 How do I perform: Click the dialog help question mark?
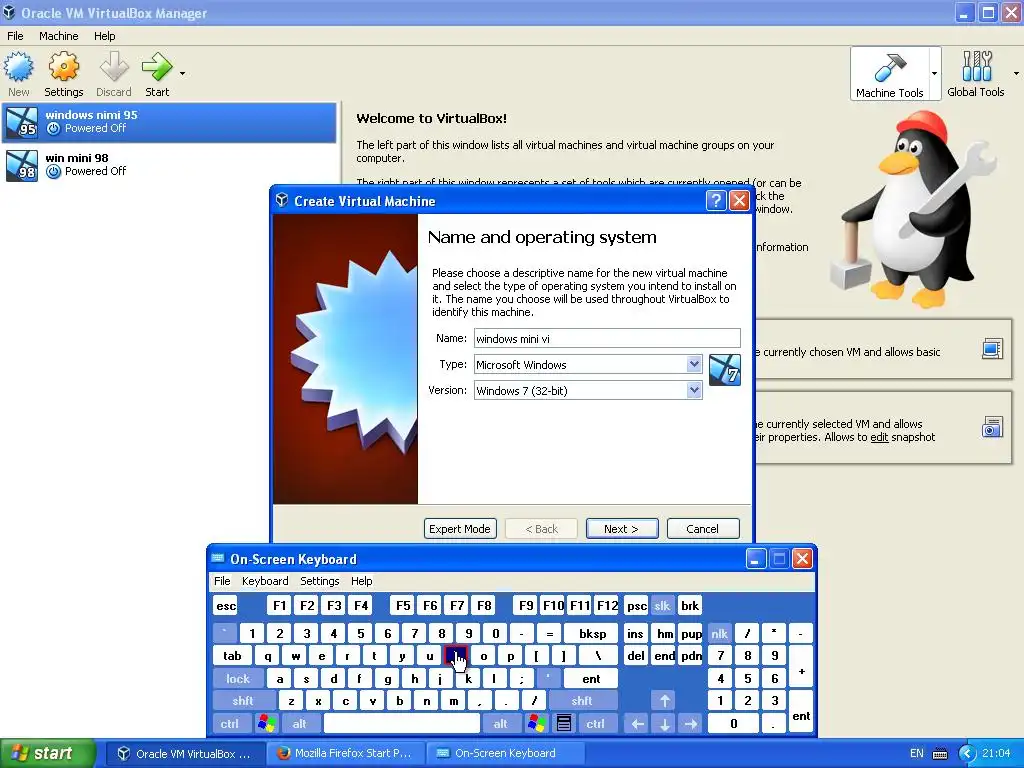(716, 200)
